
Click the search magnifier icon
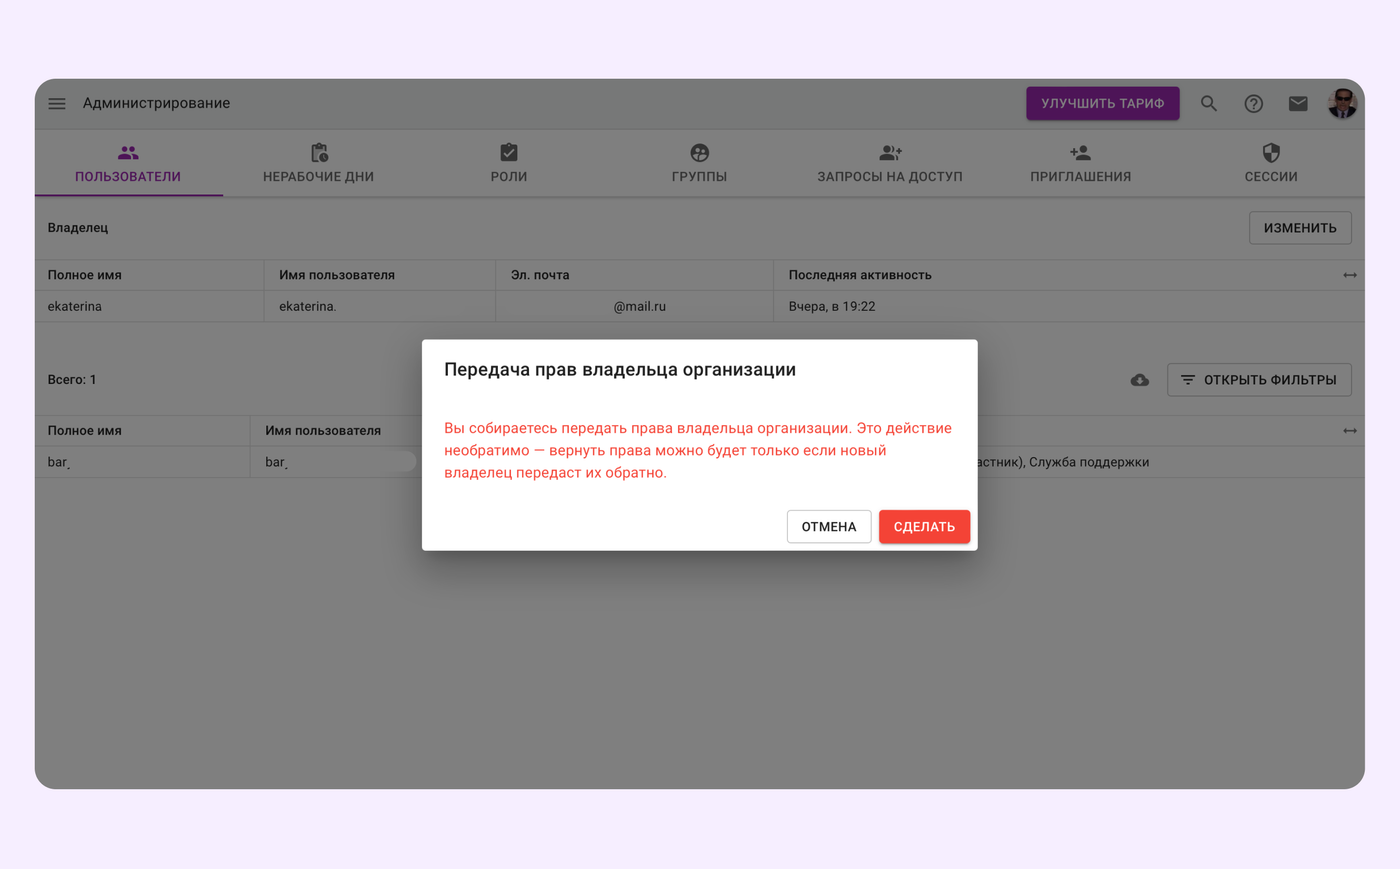1209,104
